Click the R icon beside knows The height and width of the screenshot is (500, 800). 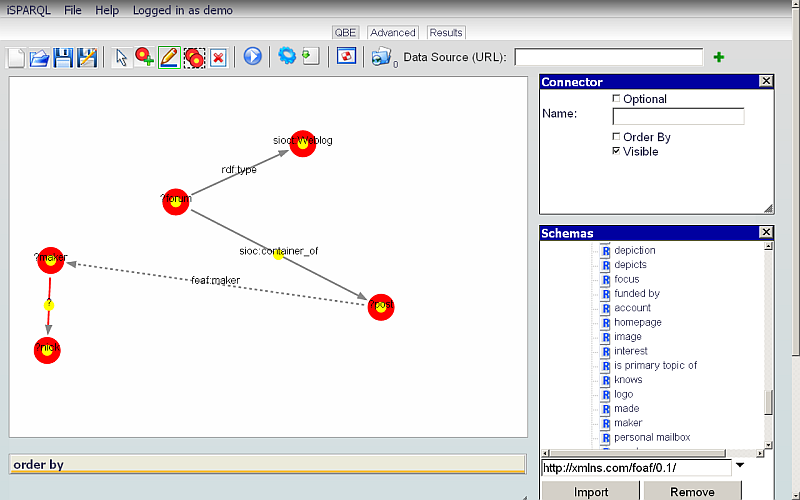pos(605,380)
